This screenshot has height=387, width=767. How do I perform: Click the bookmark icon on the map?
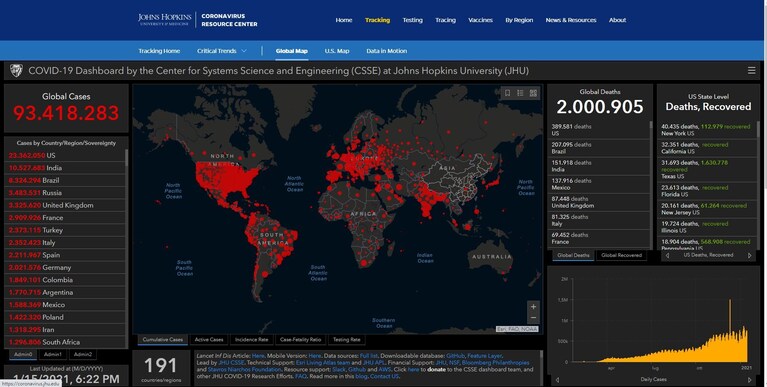click(507, 93)
